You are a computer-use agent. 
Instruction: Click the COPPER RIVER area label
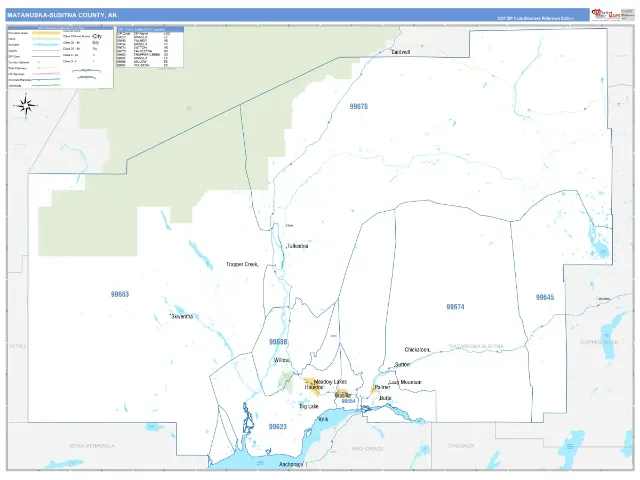click(600, 342)
